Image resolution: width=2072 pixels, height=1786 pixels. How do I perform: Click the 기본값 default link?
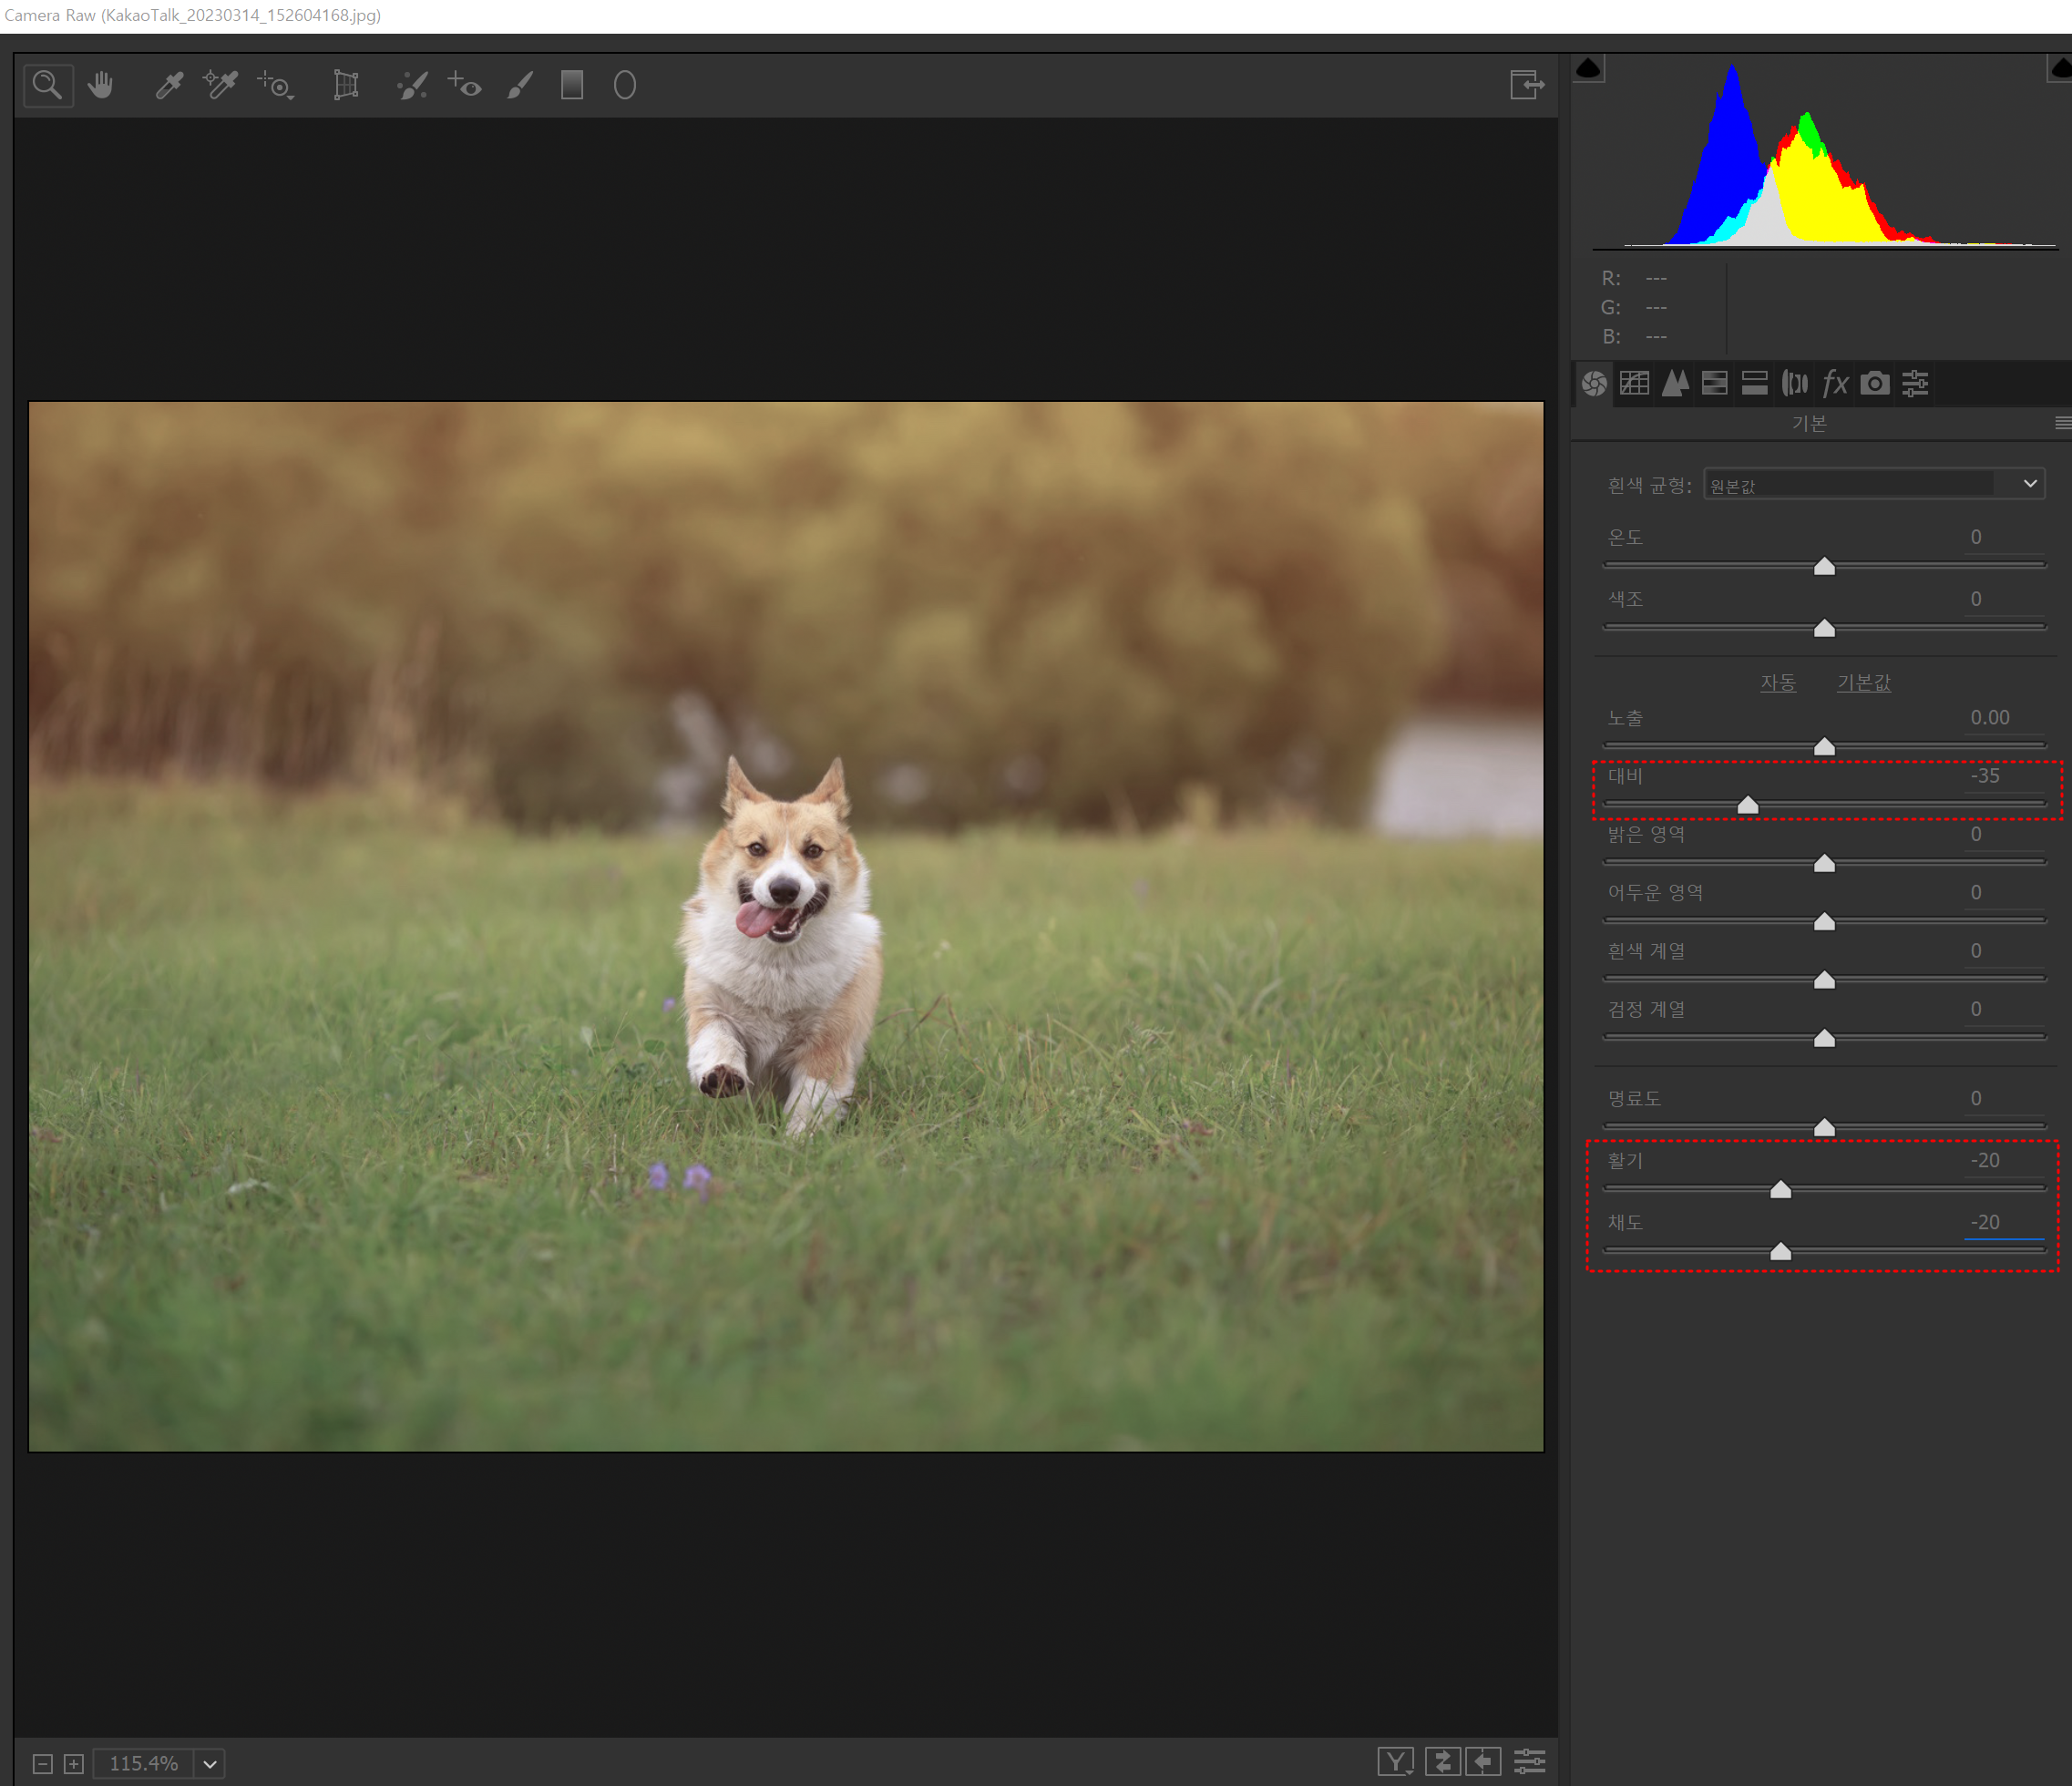coord(1863,682)
